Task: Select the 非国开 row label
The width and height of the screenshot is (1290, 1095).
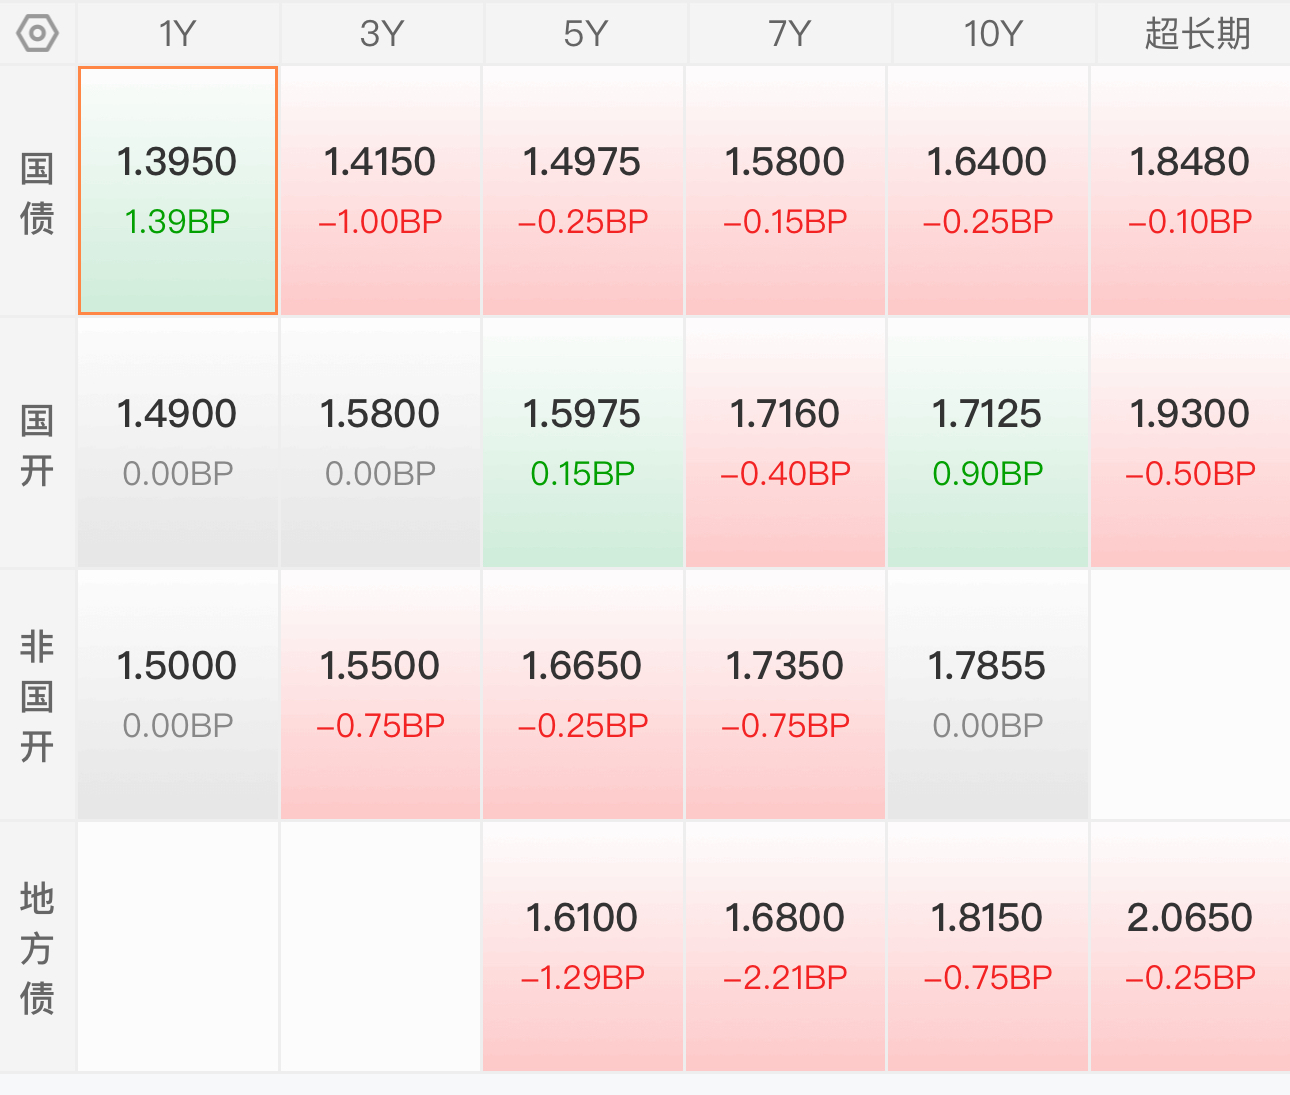Action: point(37,696)
